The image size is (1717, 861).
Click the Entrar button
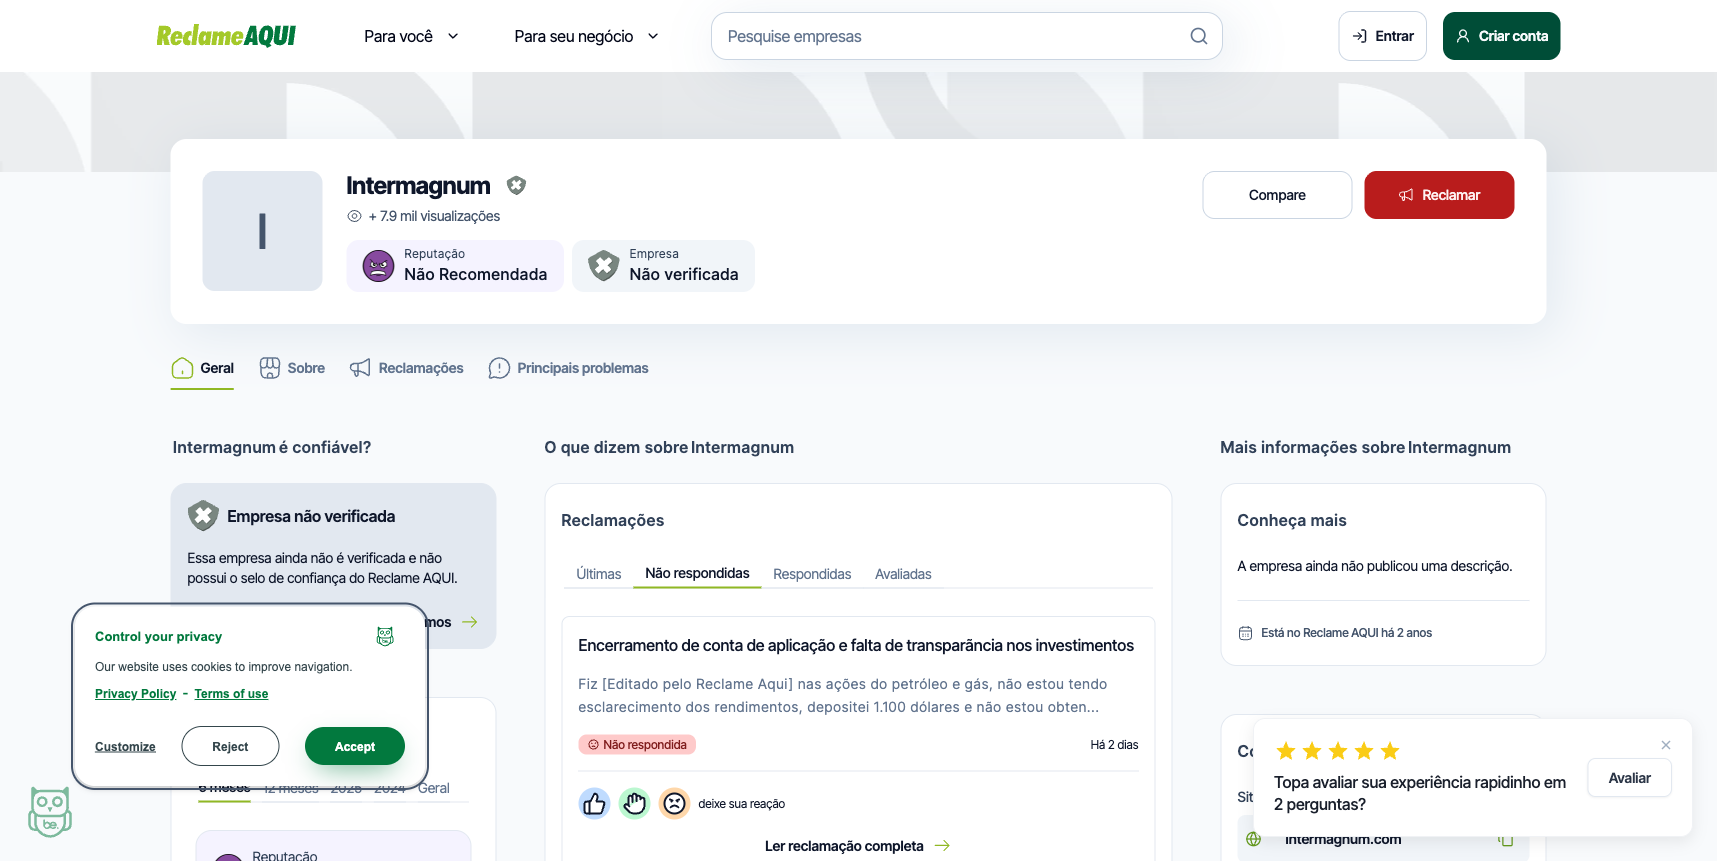(x=1382, y=36)
